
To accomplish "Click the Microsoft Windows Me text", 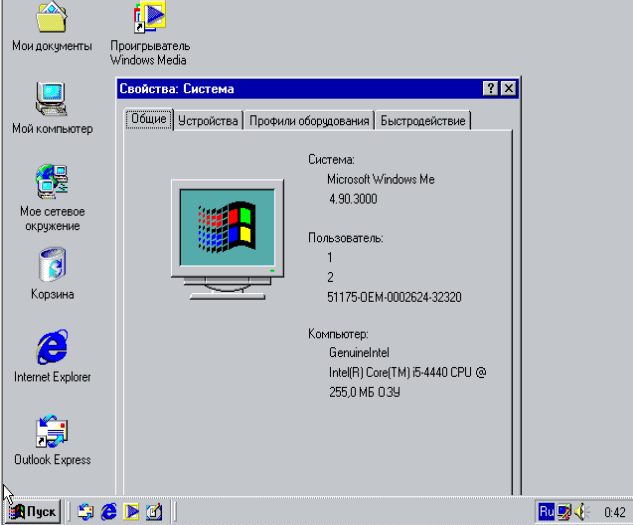I will pos(381,179).
